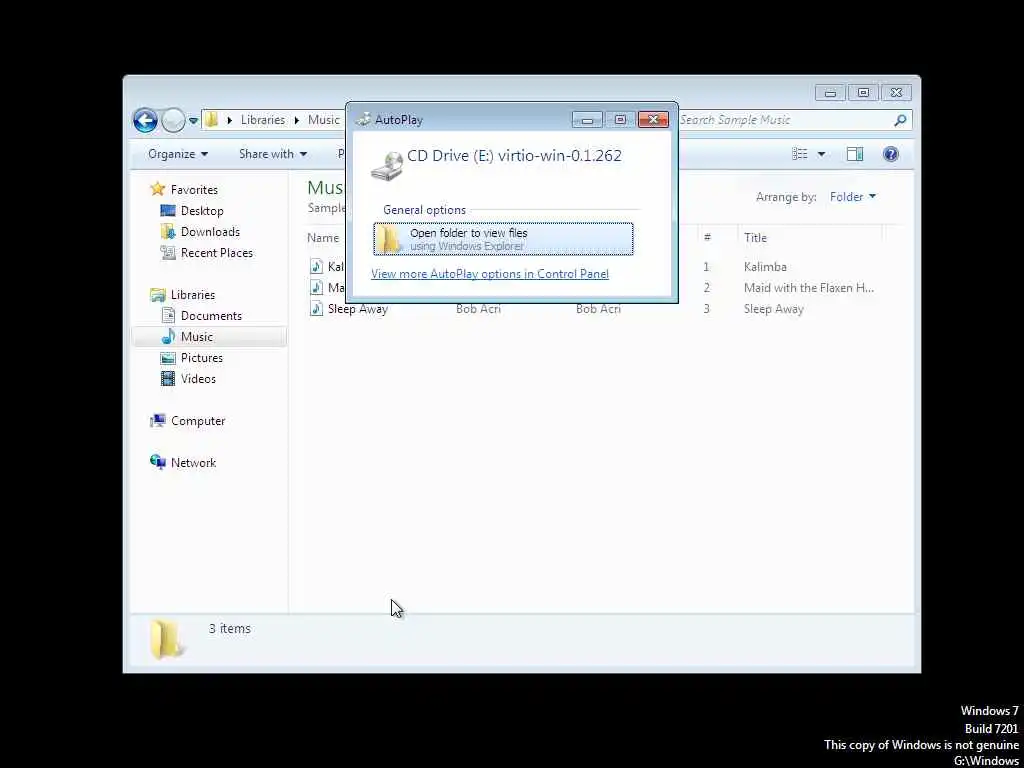Click the folder icon in address bar

pos(211,120)
